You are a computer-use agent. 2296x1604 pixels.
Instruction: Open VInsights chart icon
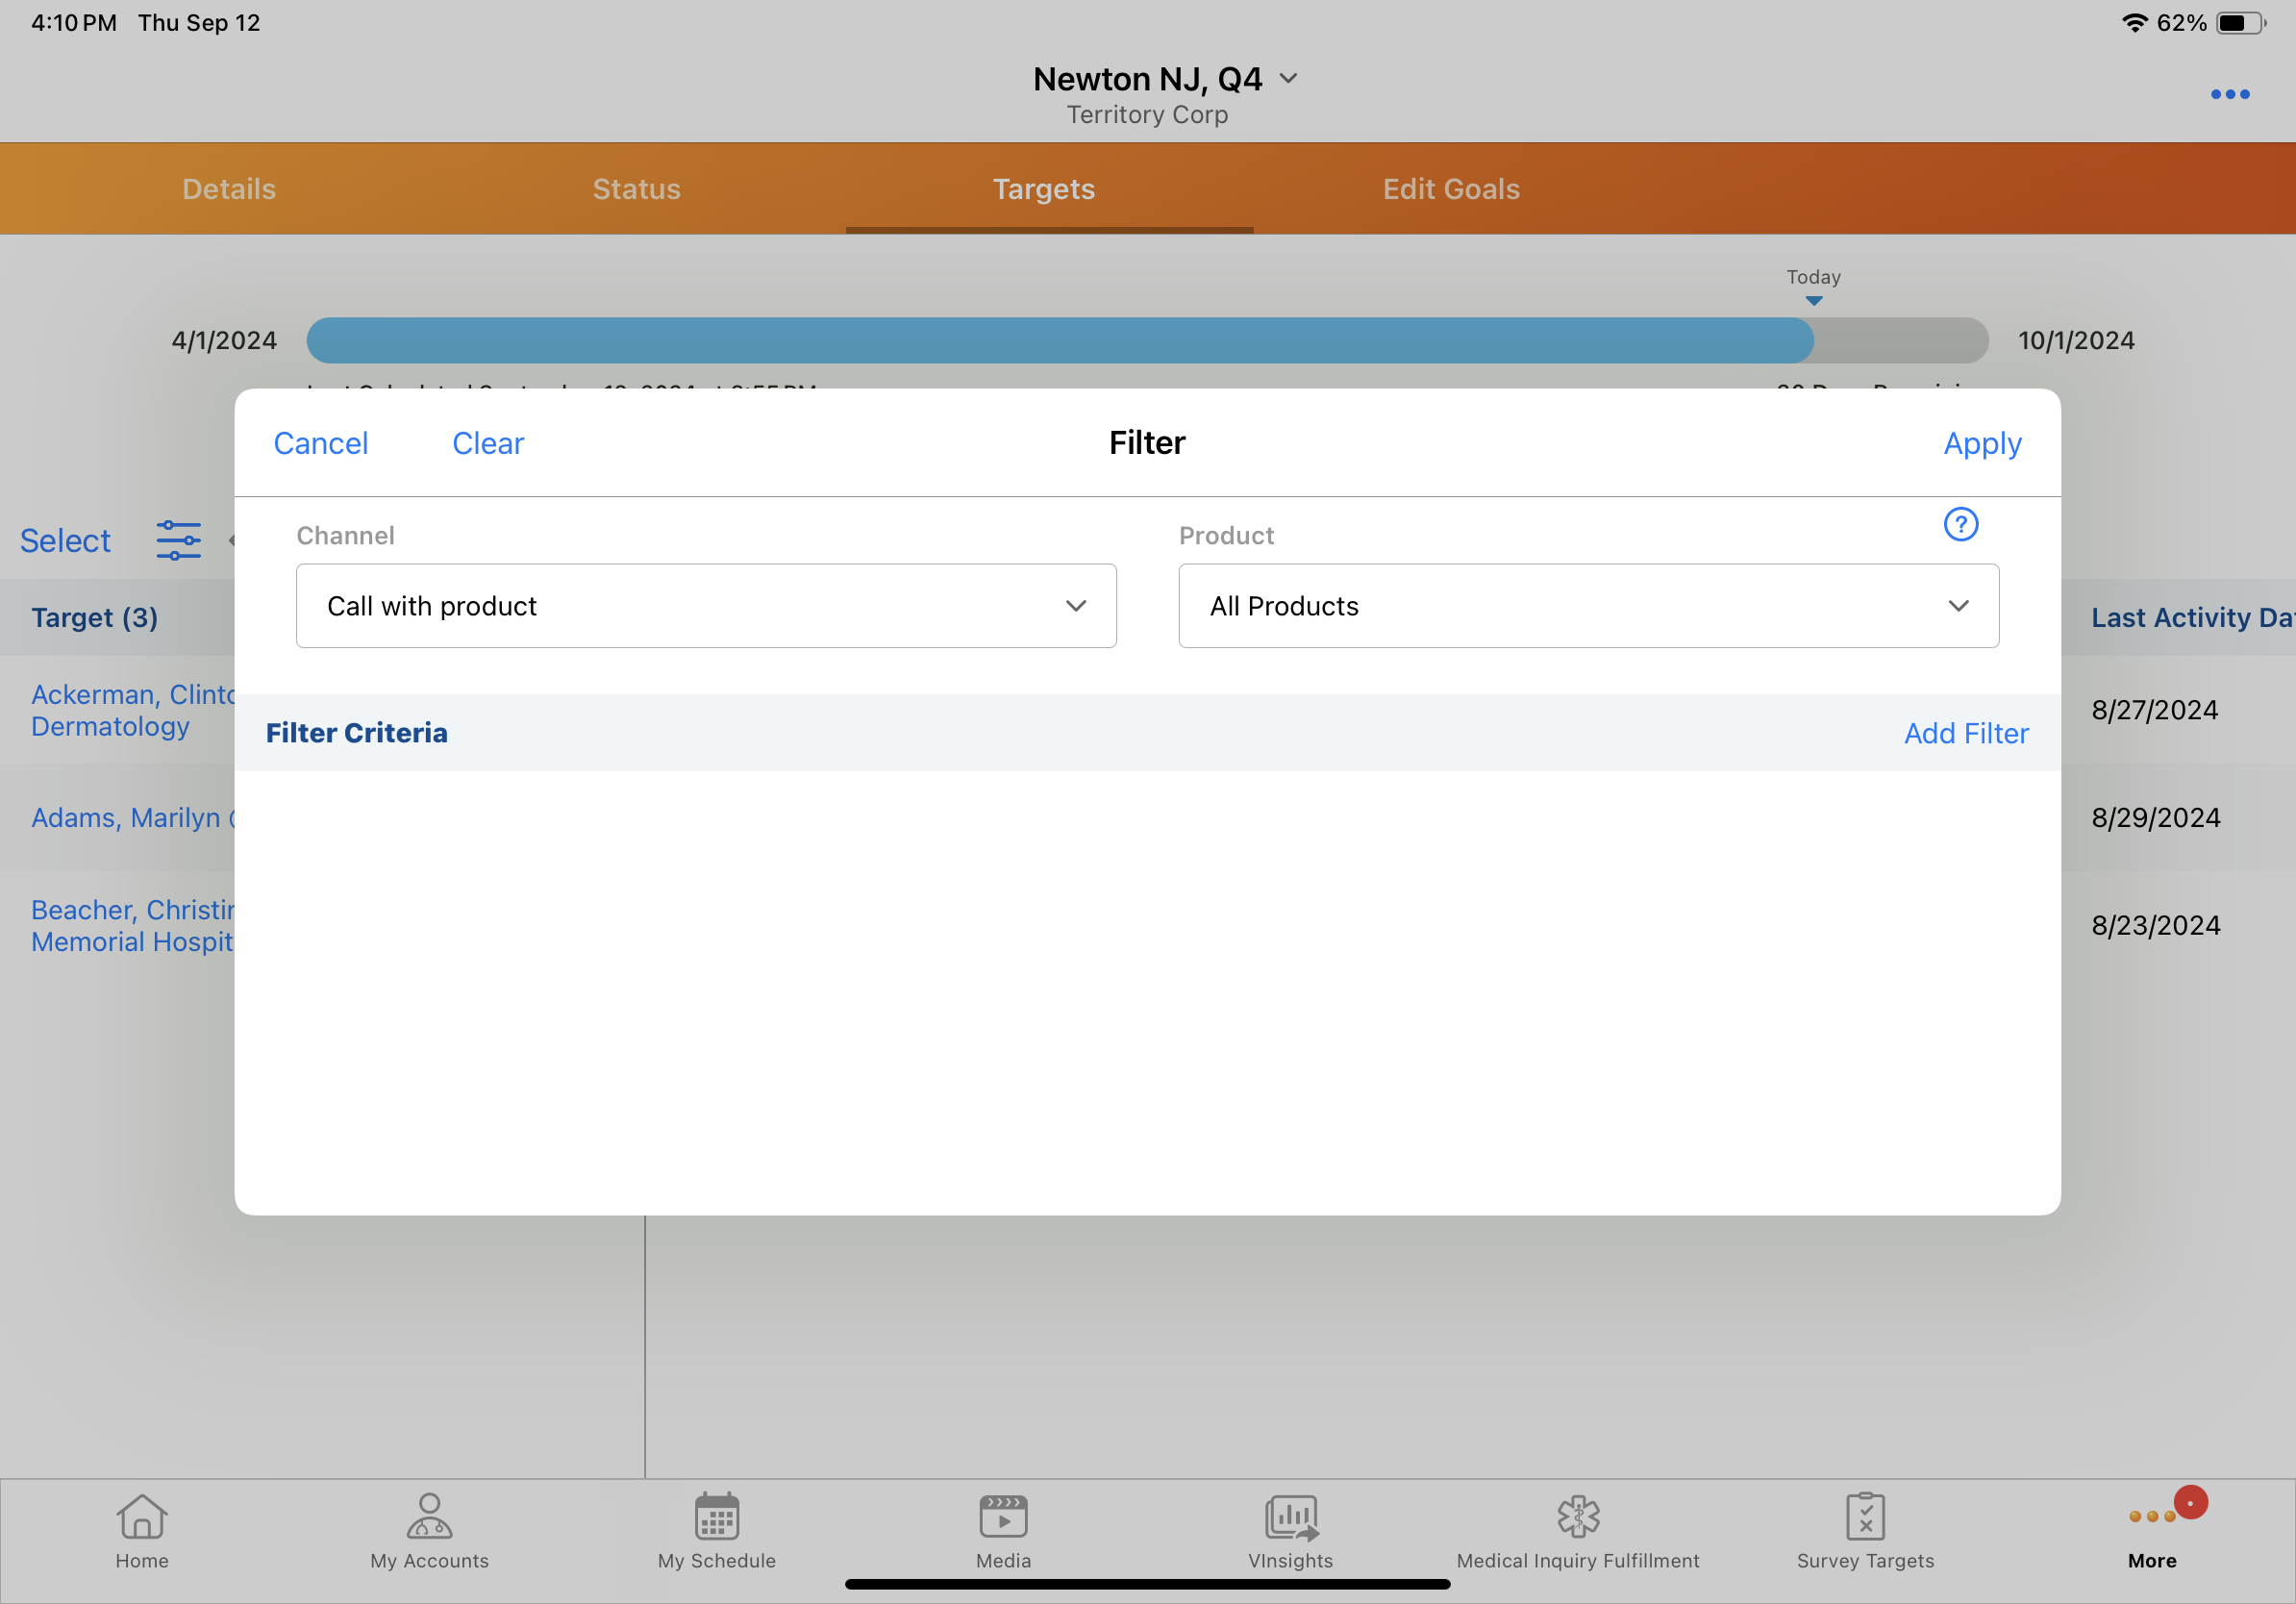1290,1516
